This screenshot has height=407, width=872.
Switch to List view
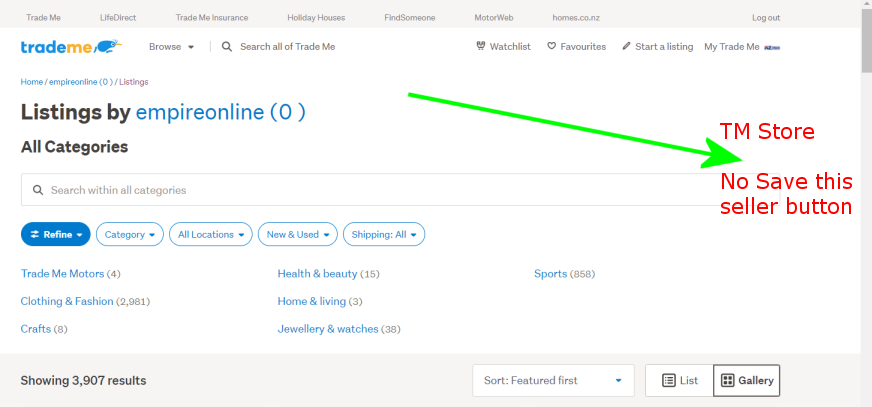[679, 380]
